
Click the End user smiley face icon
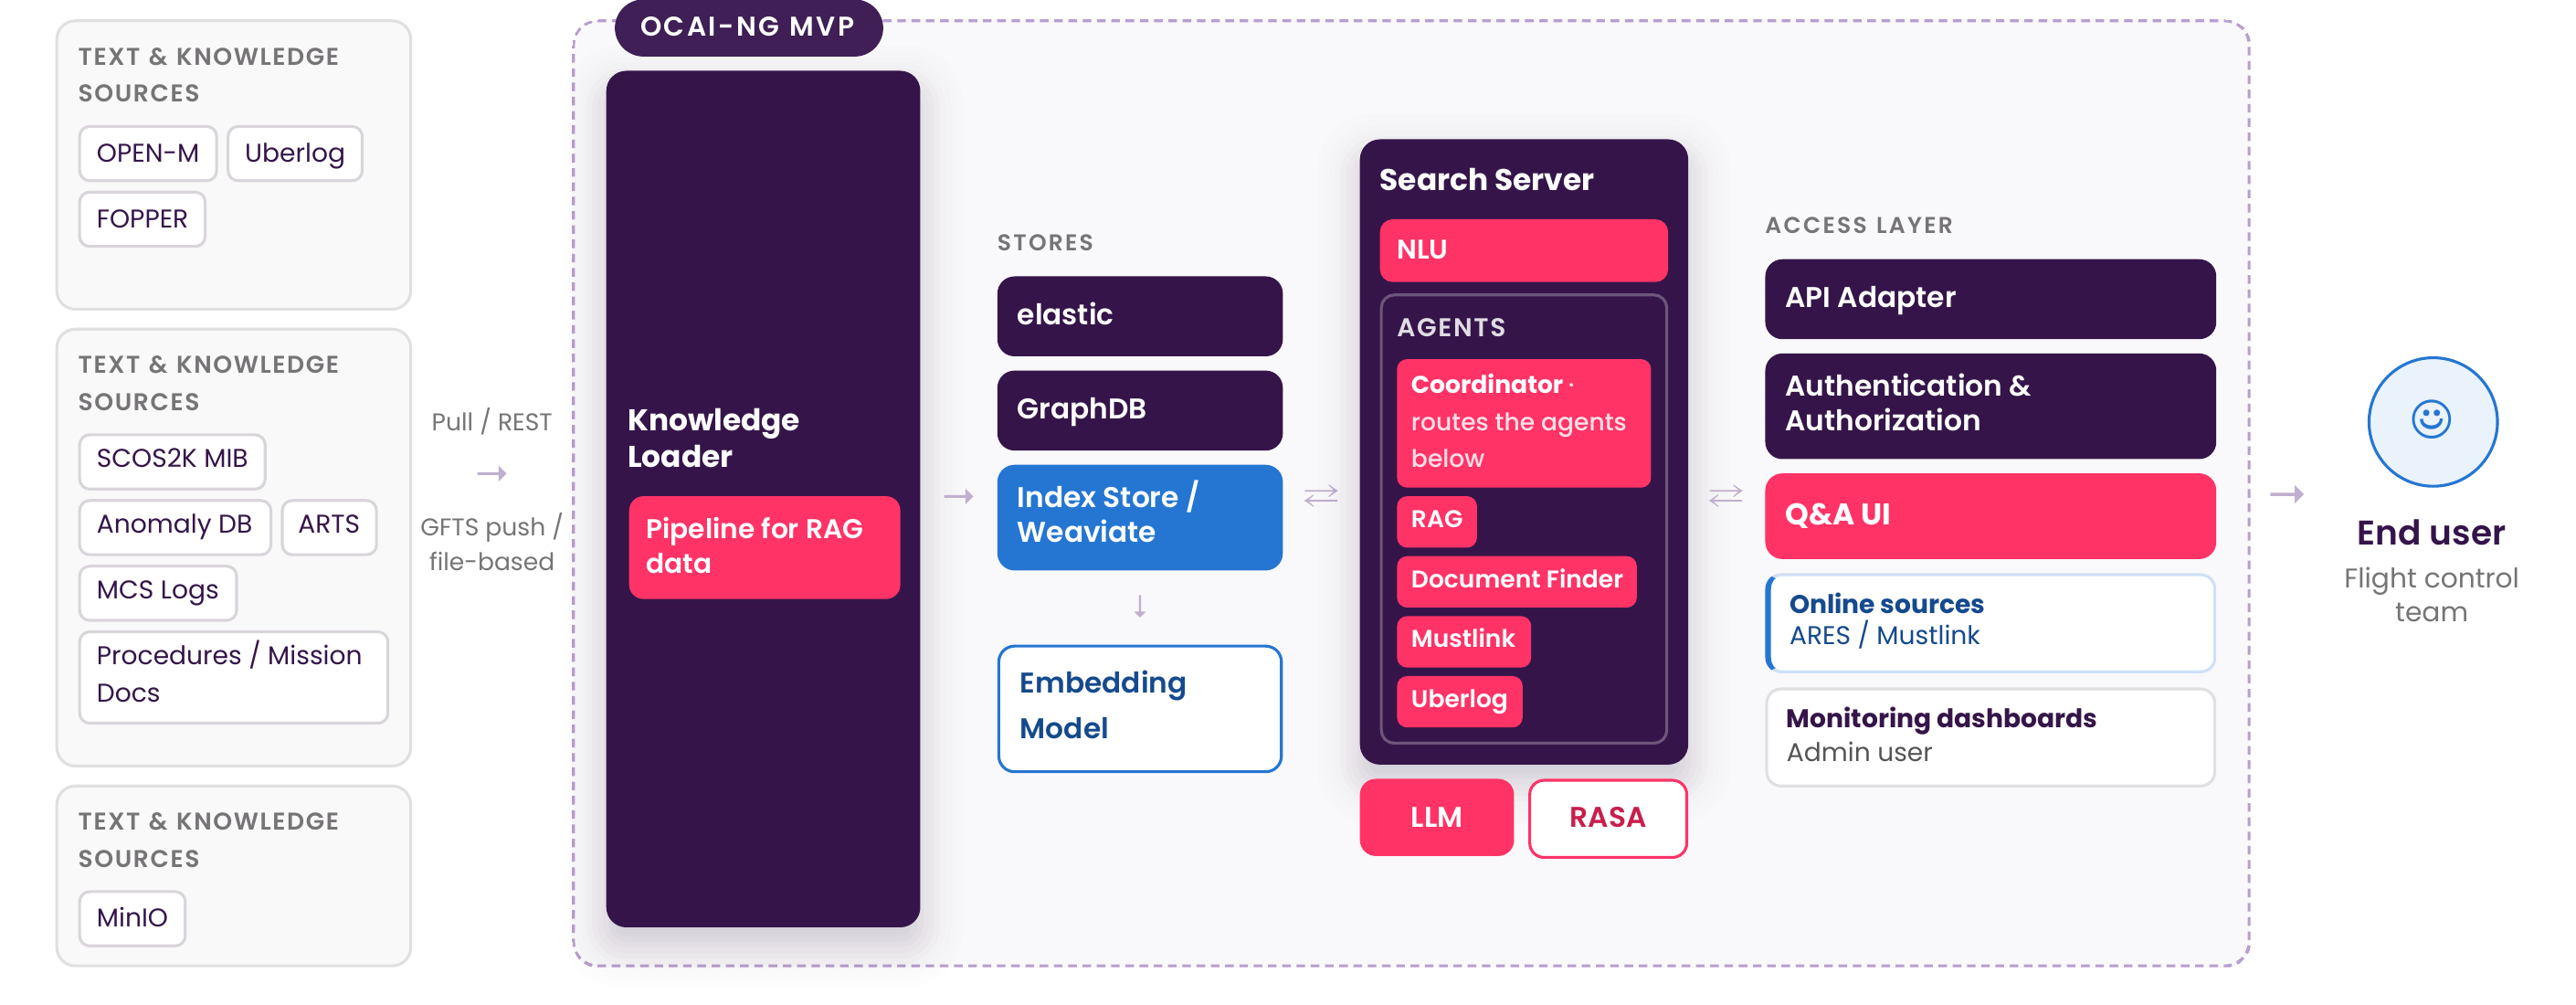tap(2431, 421)
